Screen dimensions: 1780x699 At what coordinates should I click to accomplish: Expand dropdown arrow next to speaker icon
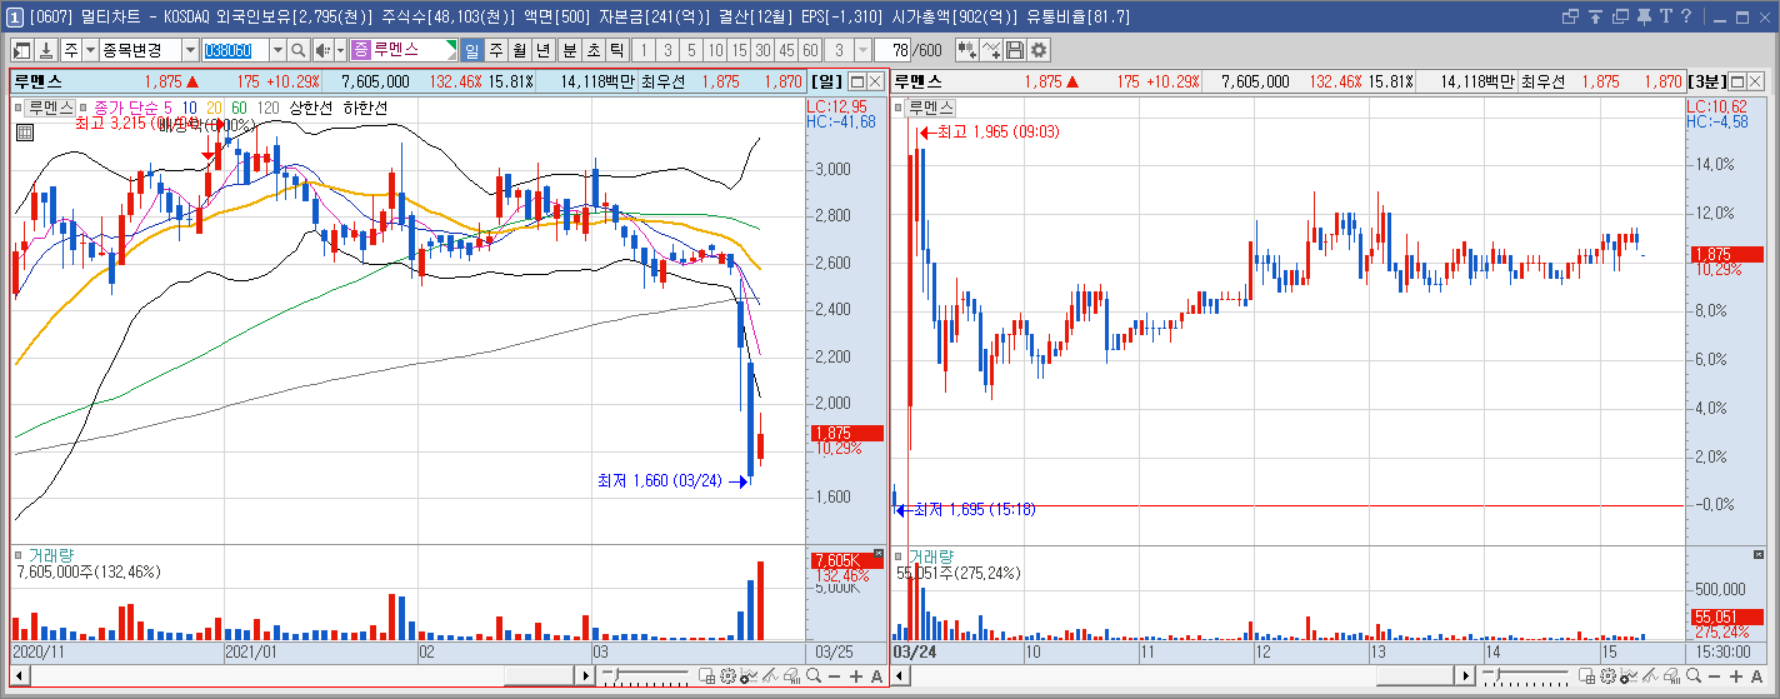(340, 50)
